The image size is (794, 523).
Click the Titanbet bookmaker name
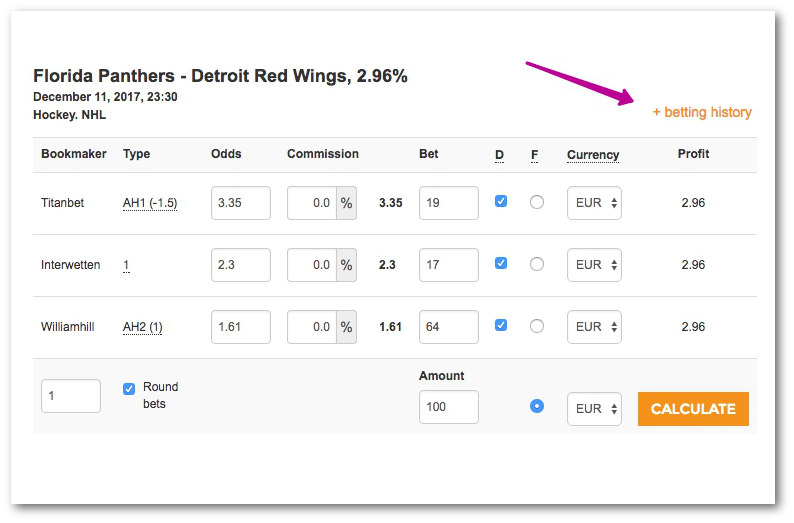click(62, 203)
